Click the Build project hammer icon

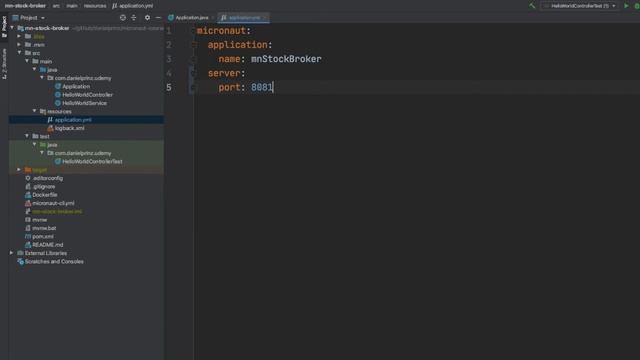(532, 6)
